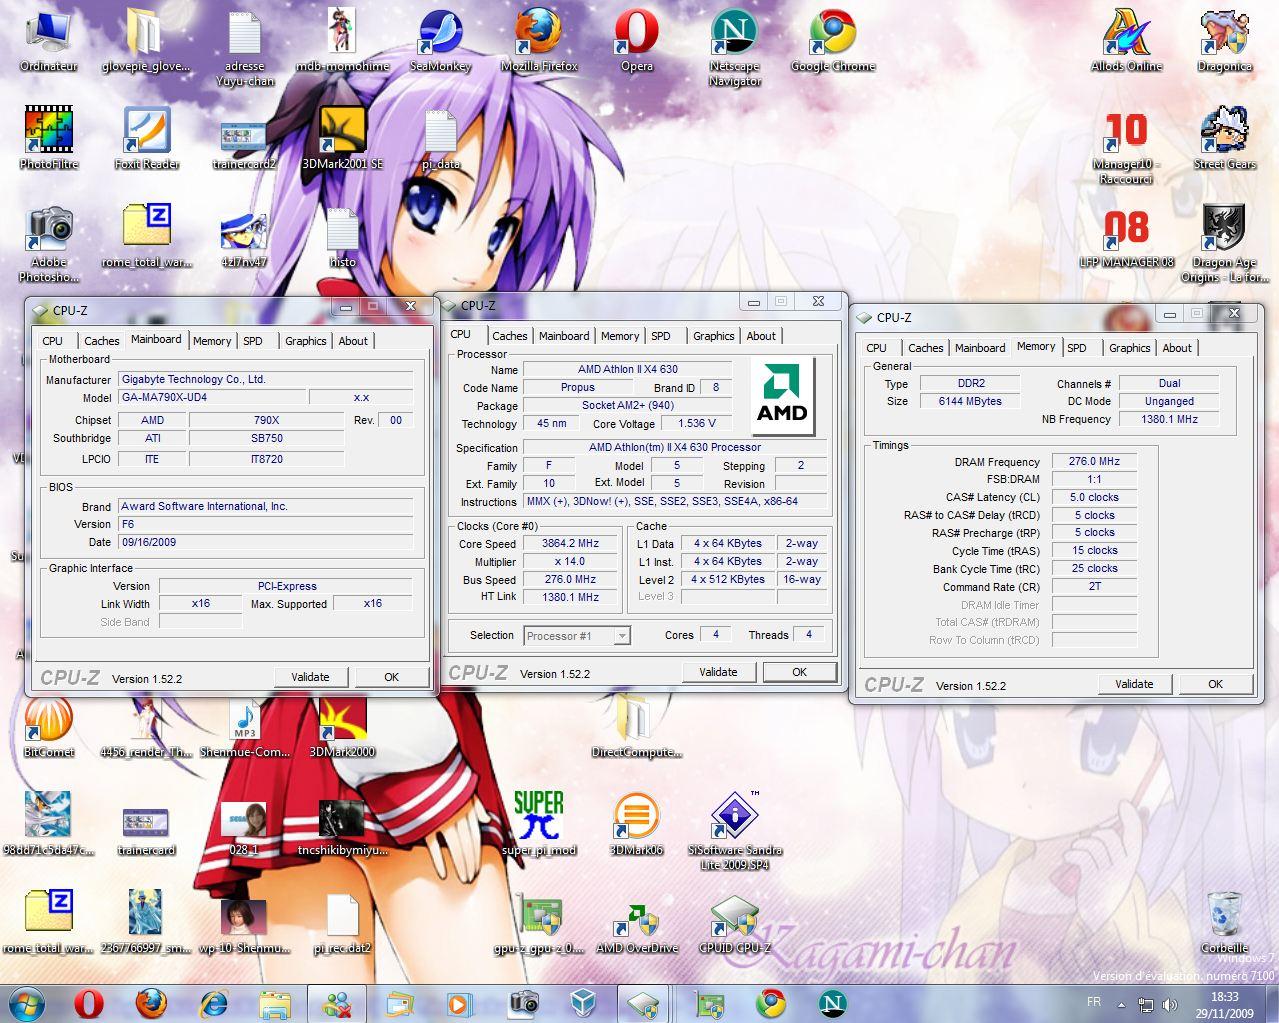This screenshot has width=1279, height=1023.
Task: Open the Corbeille recycle bin icon
Action: click(x=1224, y=923)
